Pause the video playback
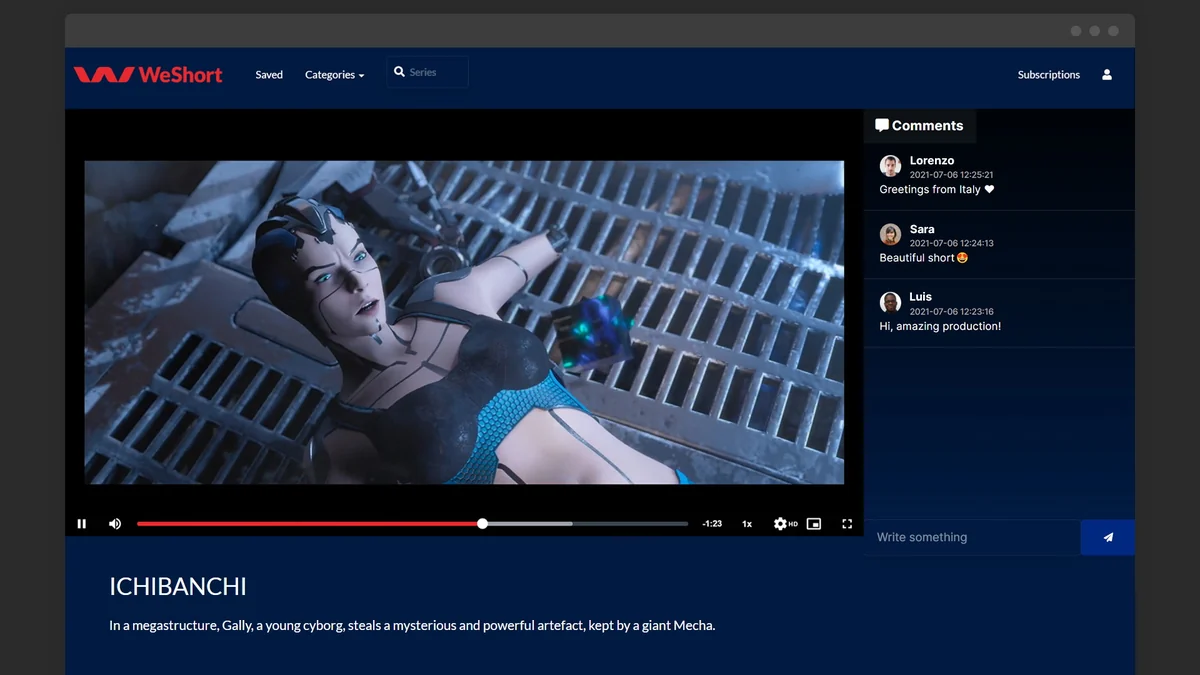The height and width of the screenshot is (675, 1200). (x=82, y=523)
